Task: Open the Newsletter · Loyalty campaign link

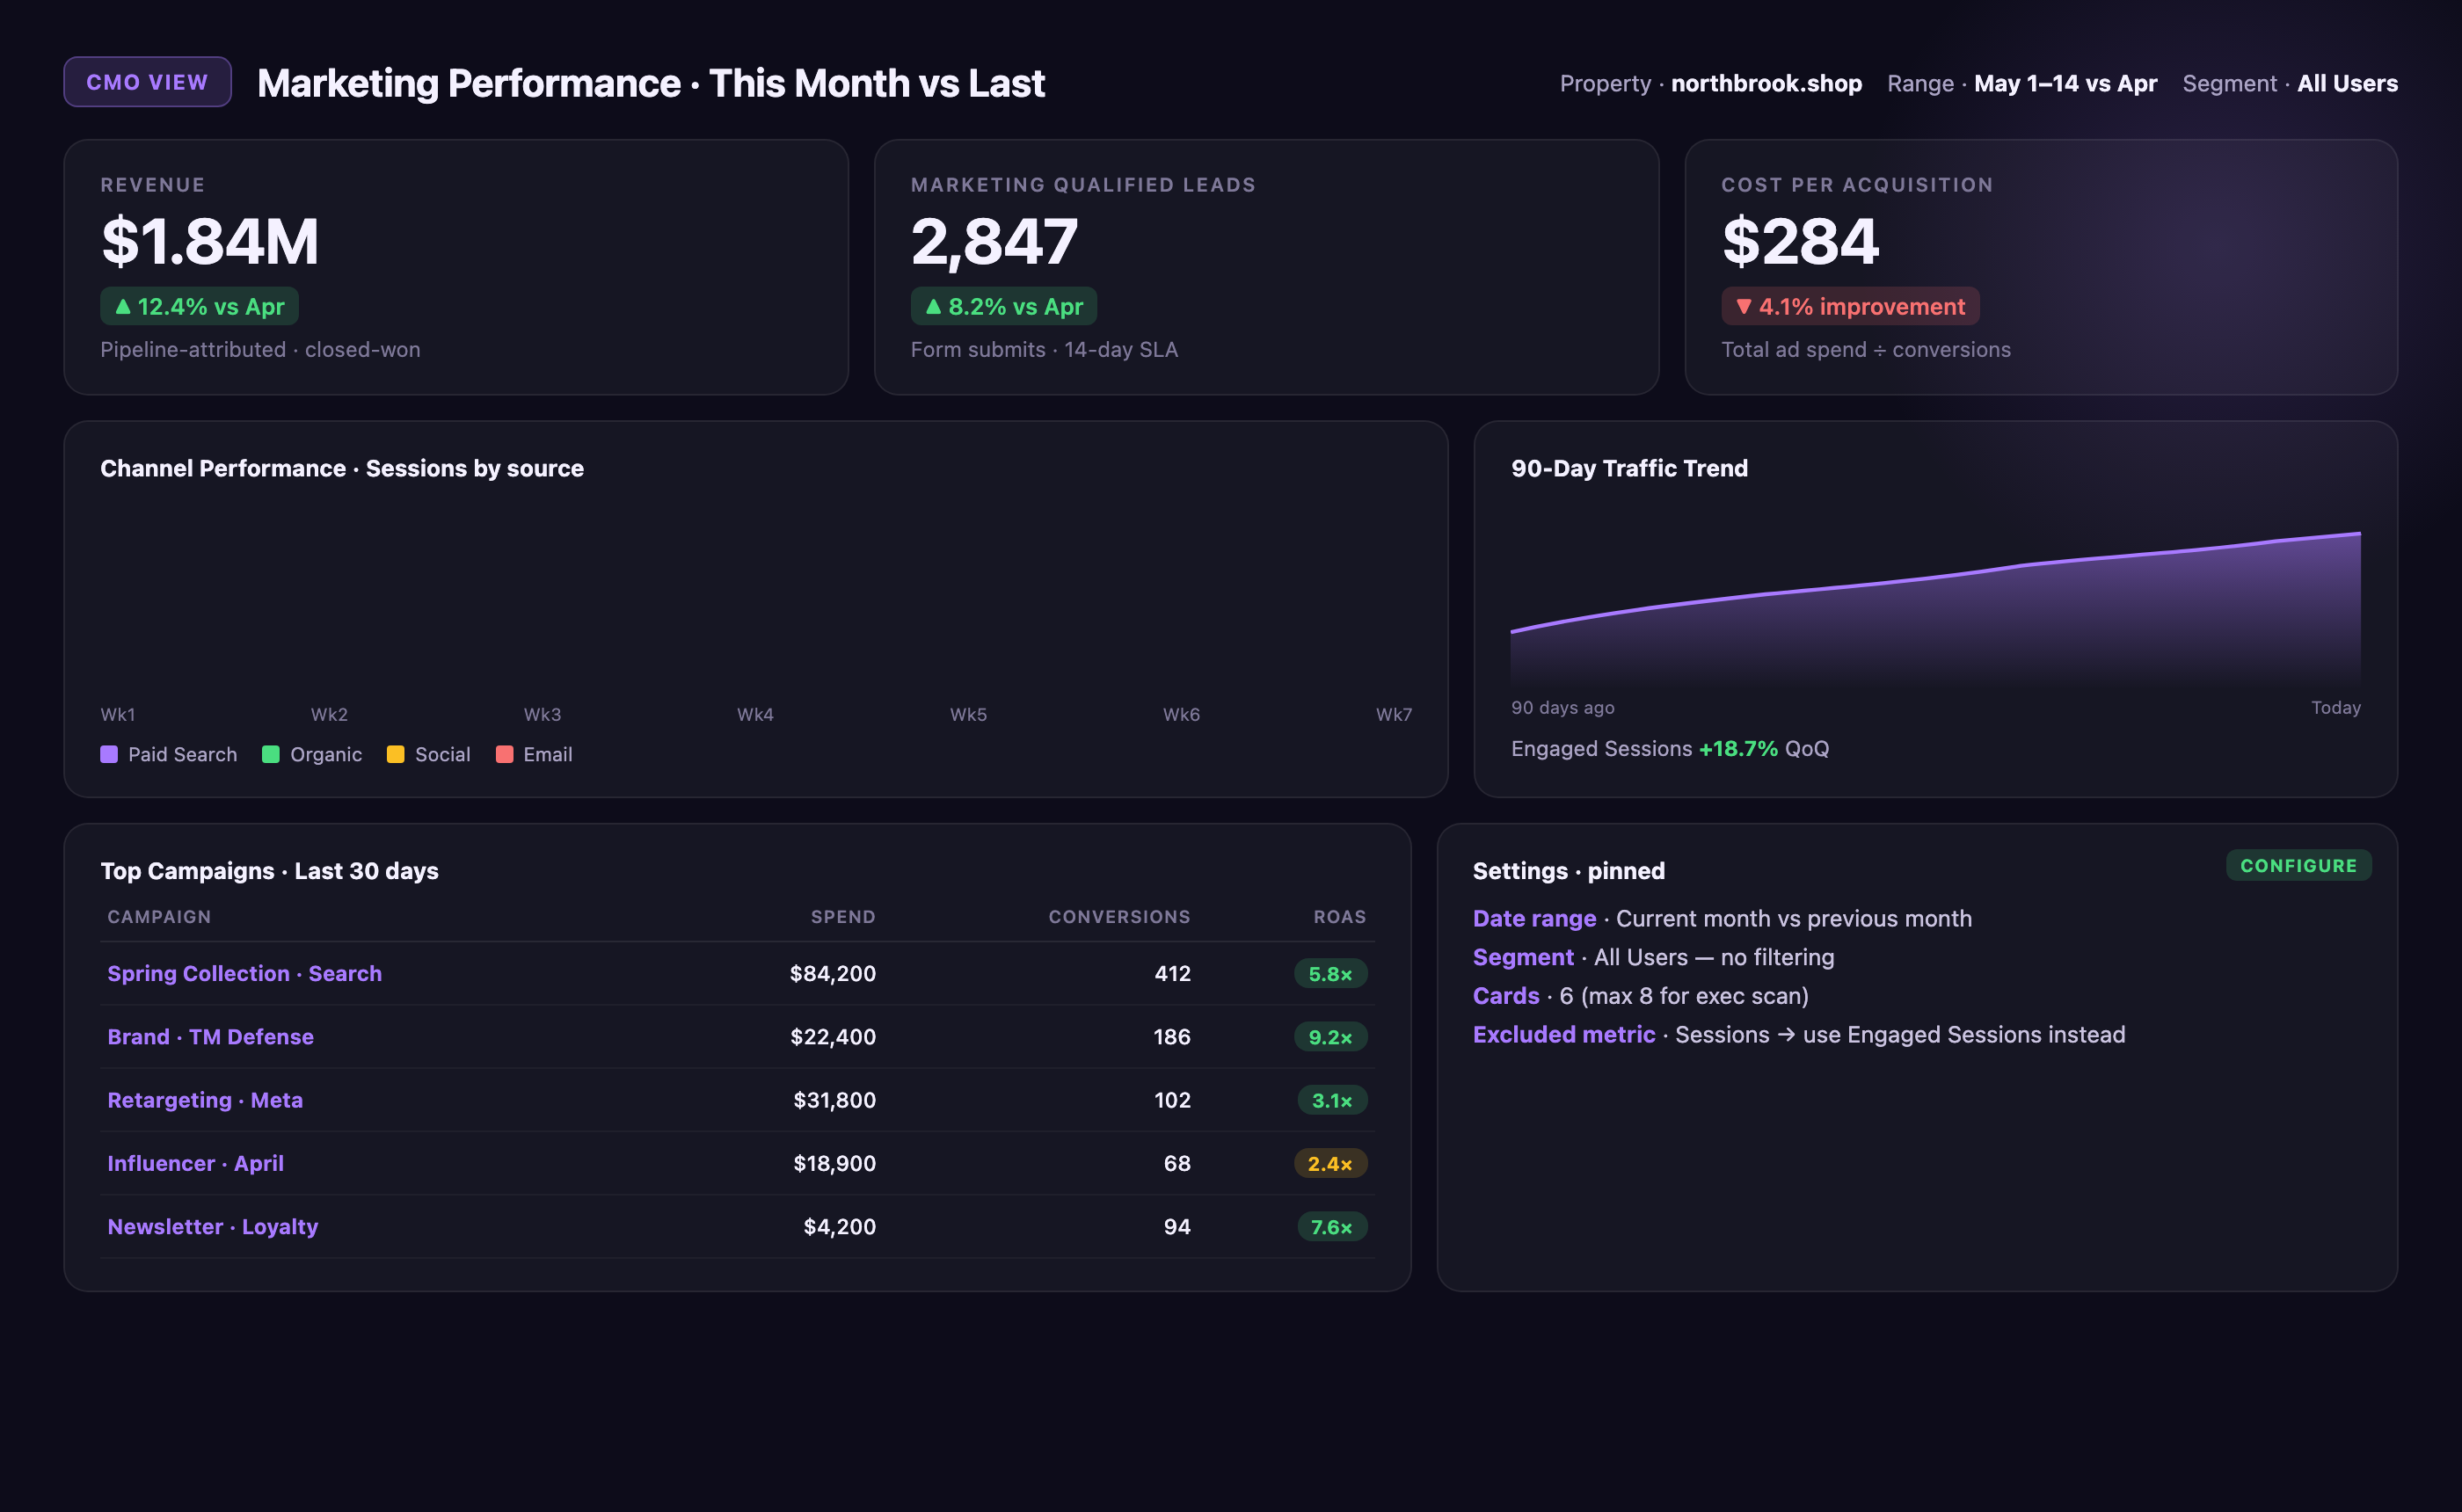Action: click(212, 1226)
